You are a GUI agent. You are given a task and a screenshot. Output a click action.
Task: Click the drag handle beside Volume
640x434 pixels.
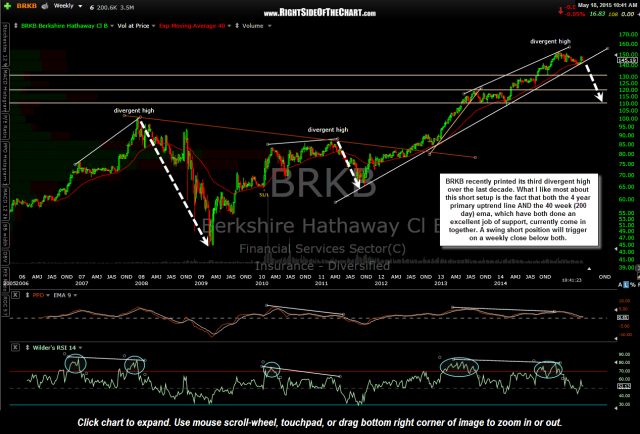(237, 26)
